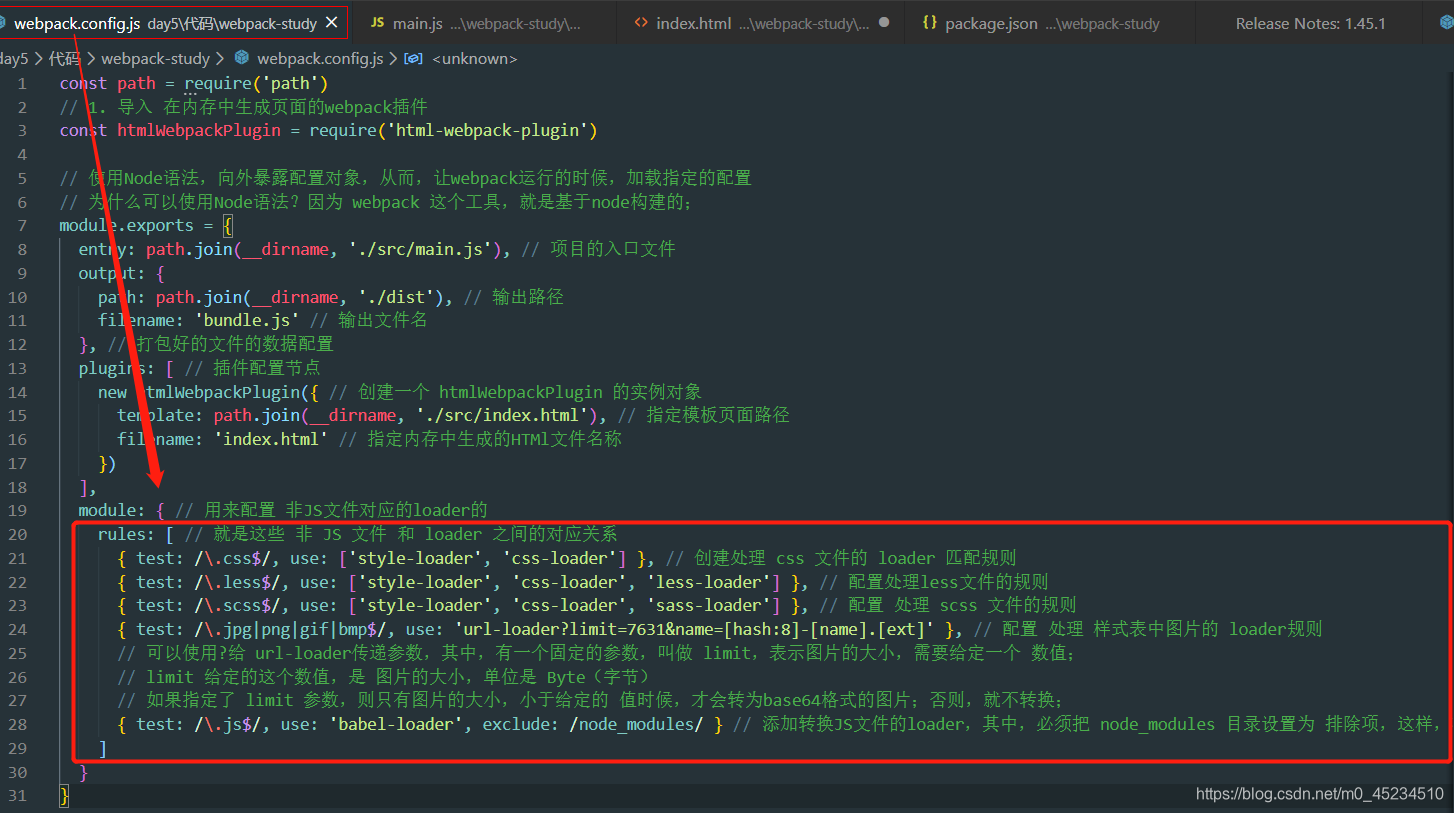The height and width of the screenshot is (813, 1454).
Task: Click the './dist' string on line 10
Action: coord(397,297)
